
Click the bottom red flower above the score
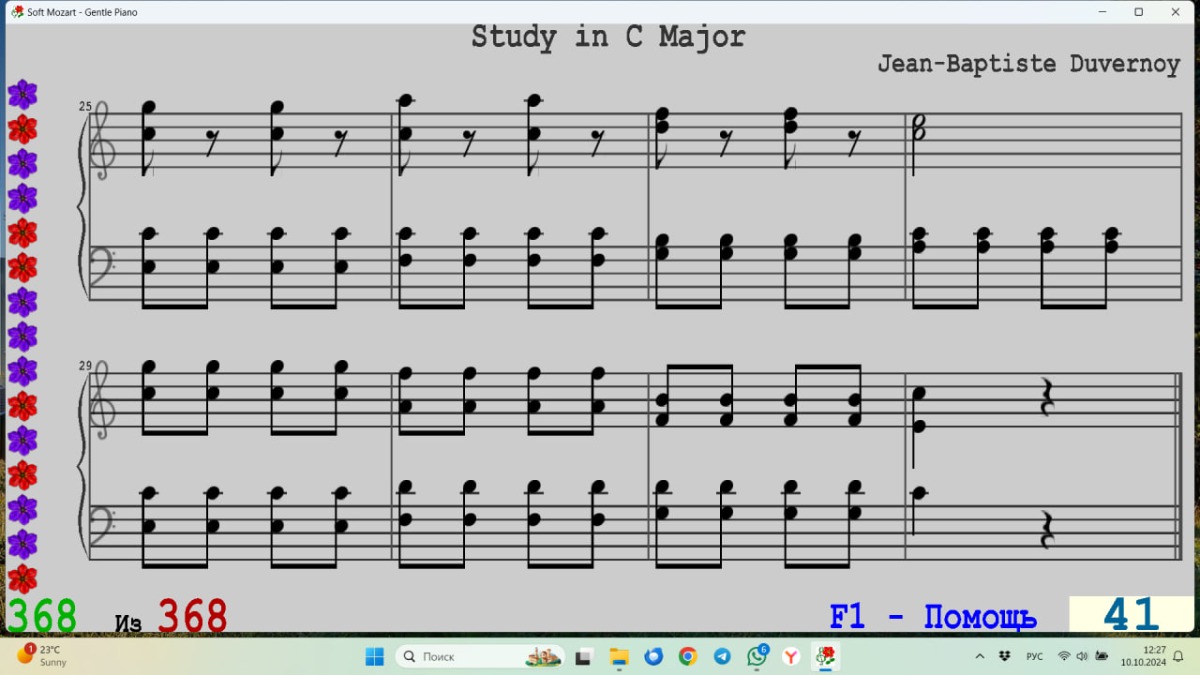(x=22, y=578)
